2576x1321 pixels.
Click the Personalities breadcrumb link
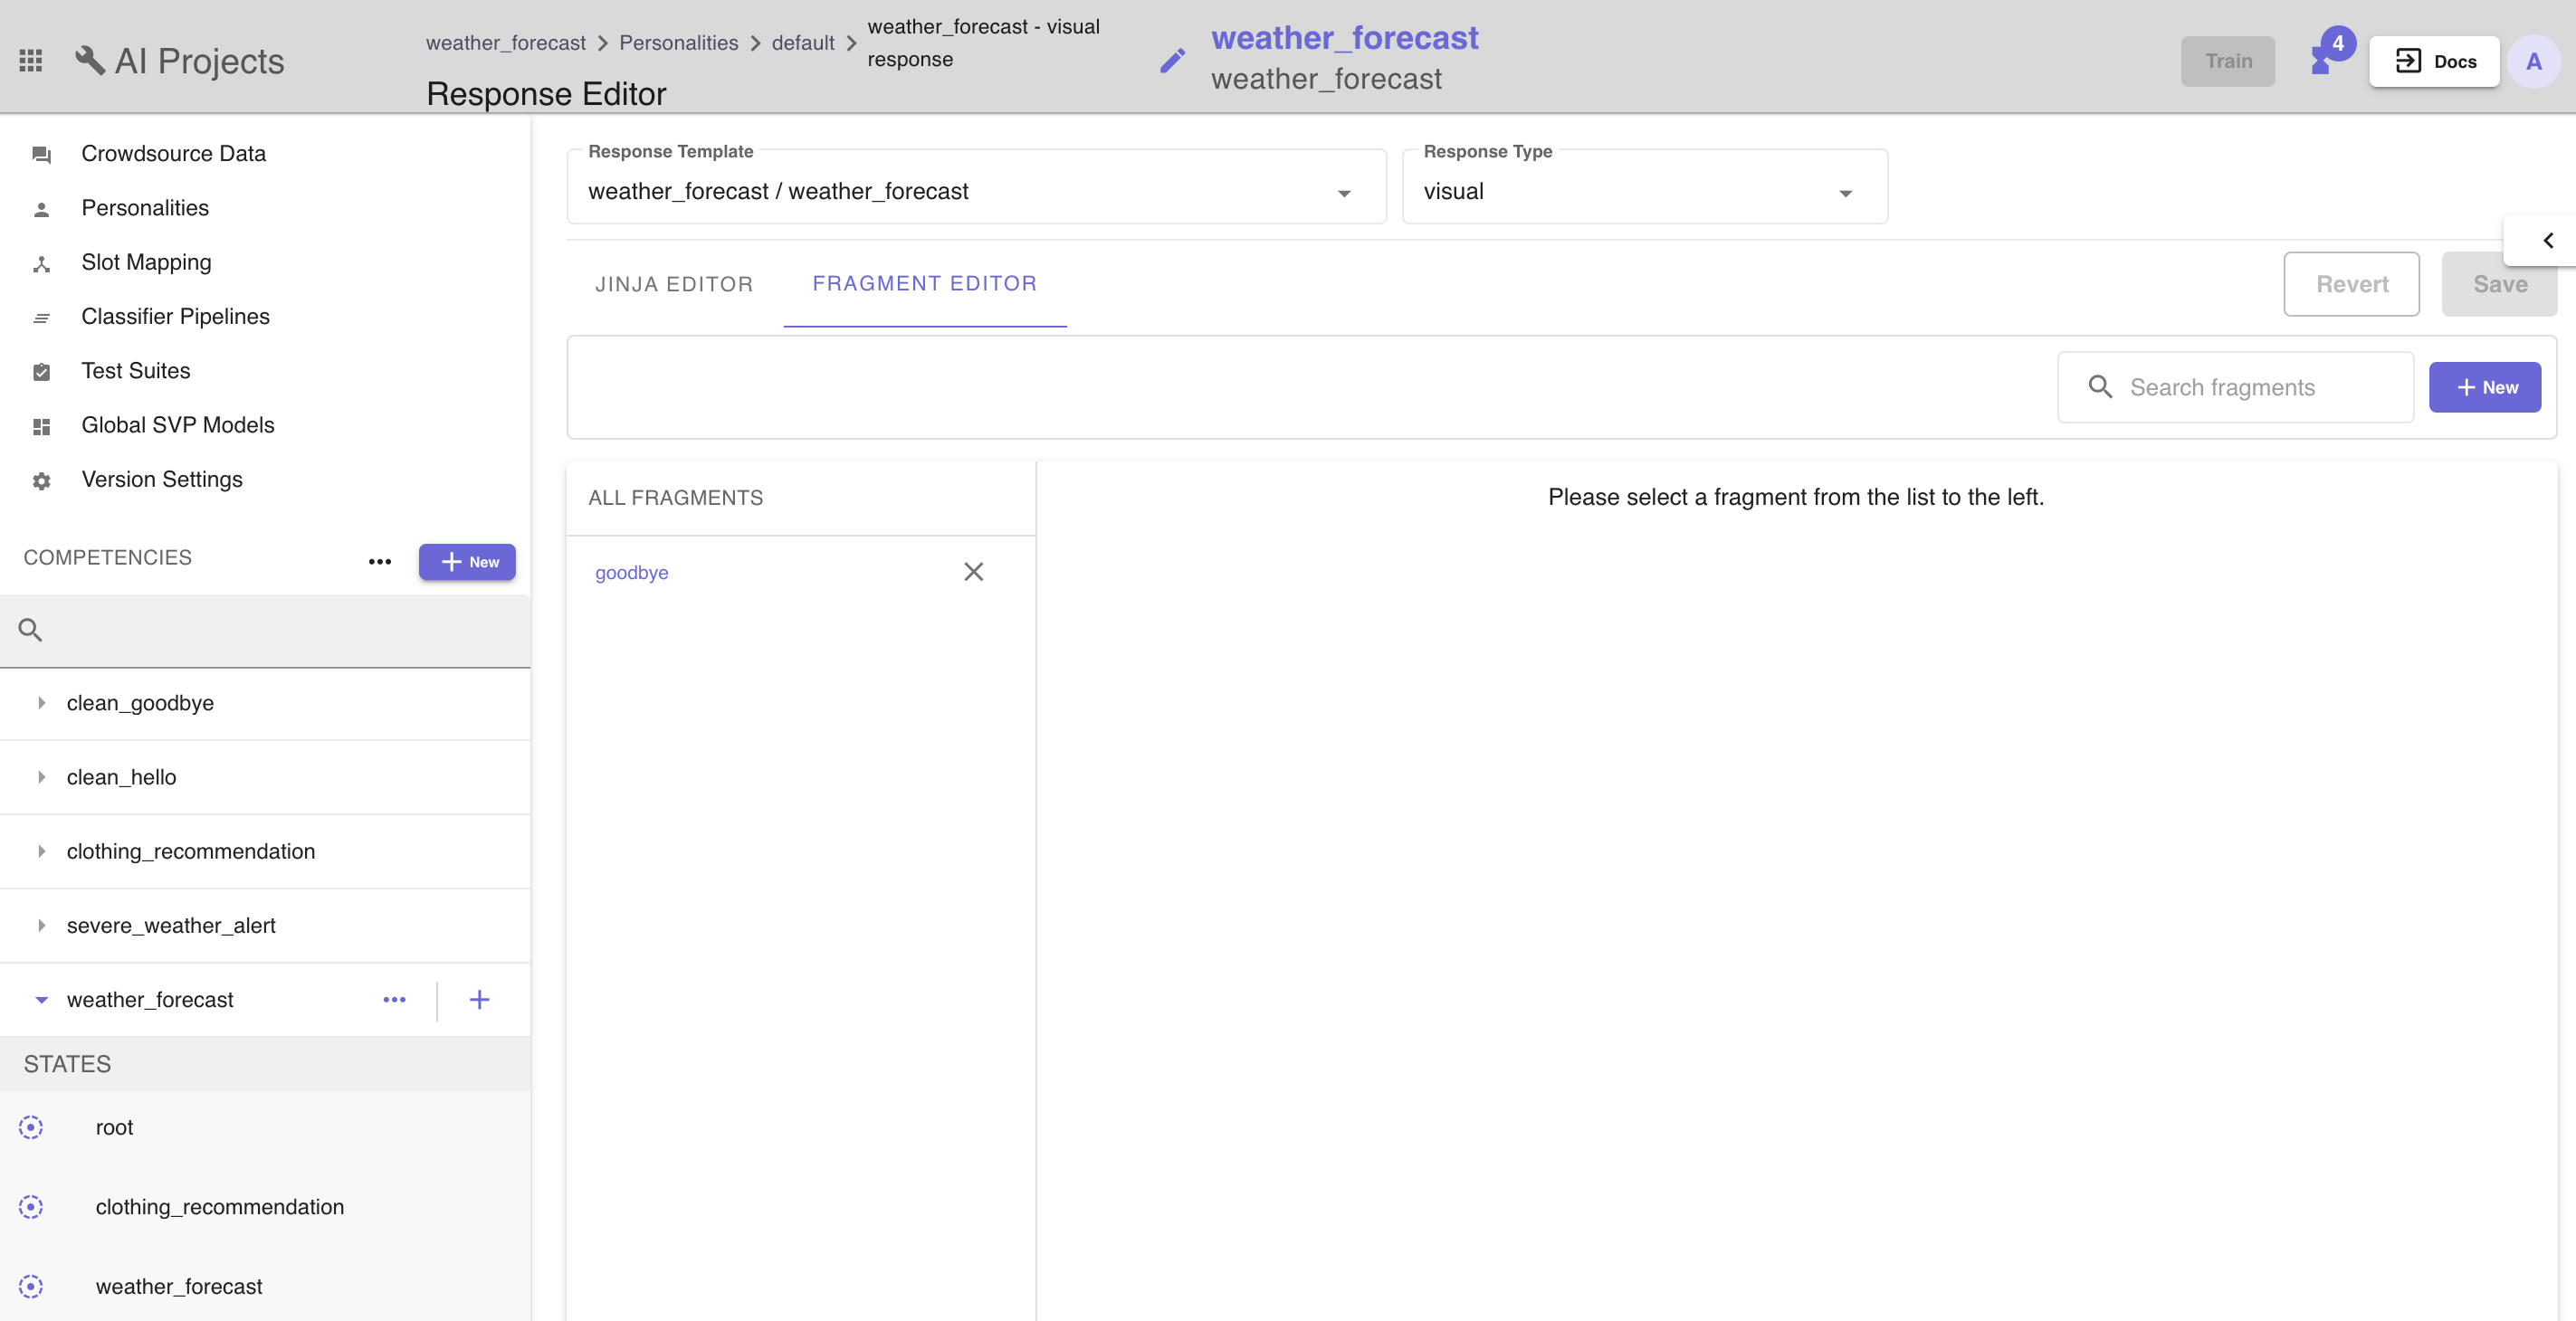tap(678, 43)
